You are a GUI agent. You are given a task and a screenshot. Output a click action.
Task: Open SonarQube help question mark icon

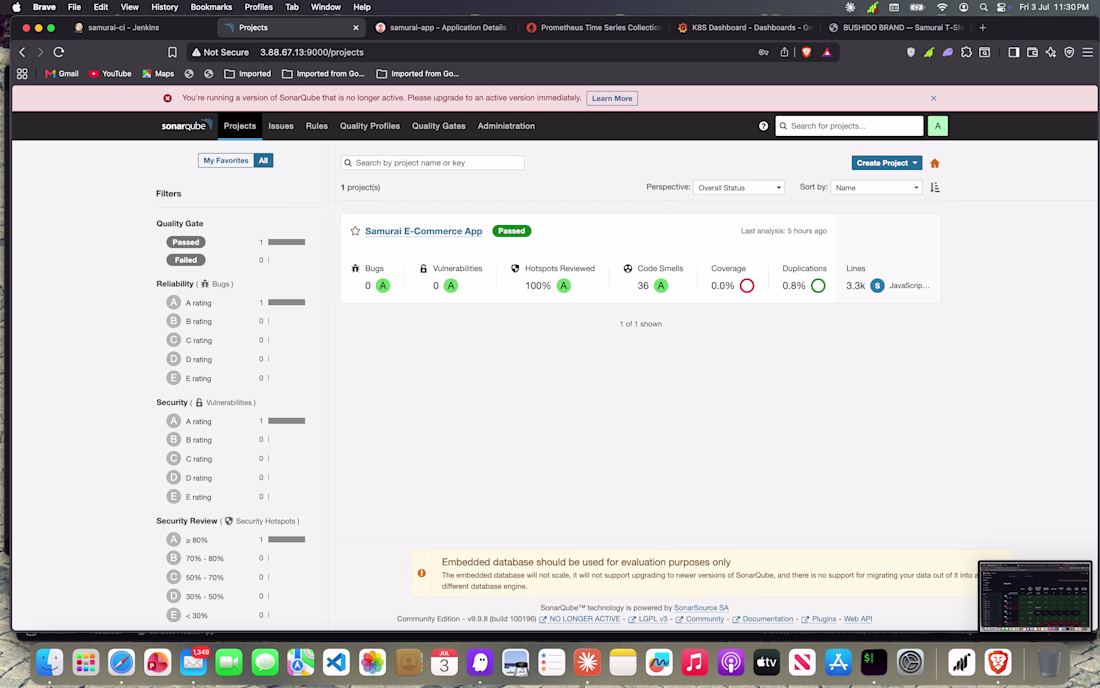coord(763,126)
